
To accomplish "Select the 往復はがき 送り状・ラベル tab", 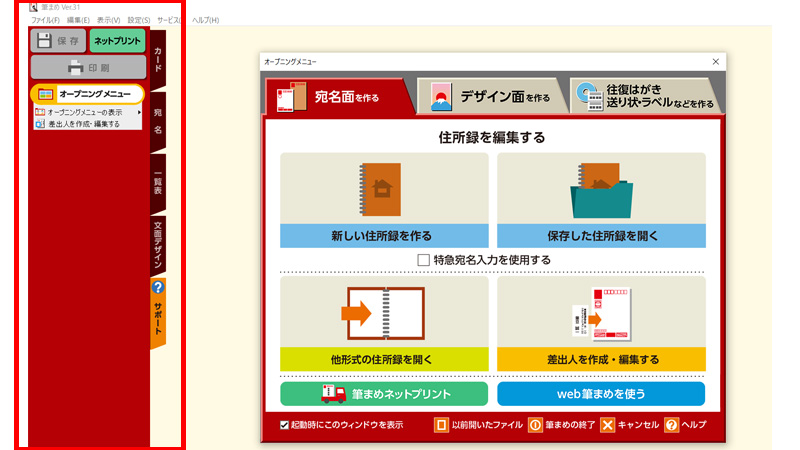I will point(645,96).
